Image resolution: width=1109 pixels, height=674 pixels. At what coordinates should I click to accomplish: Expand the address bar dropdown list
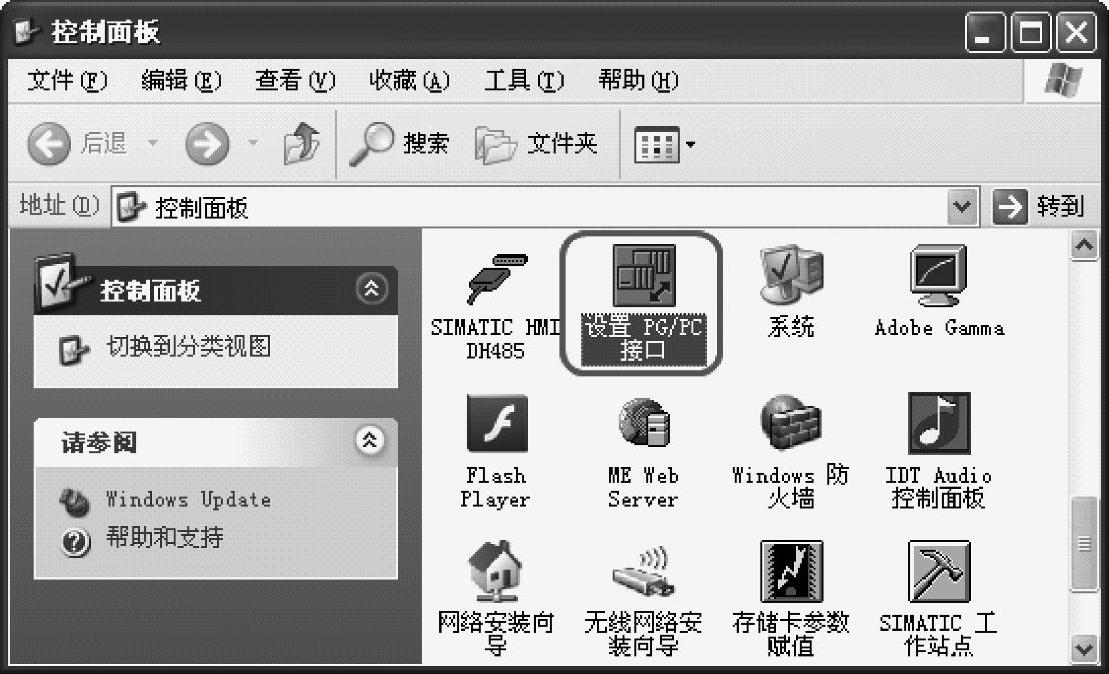click(962, 207)
